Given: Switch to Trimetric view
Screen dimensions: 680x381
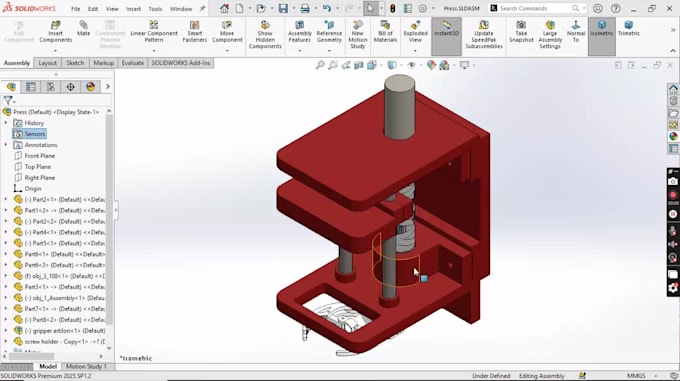Looking at the screenshot, I should (628, 29).
